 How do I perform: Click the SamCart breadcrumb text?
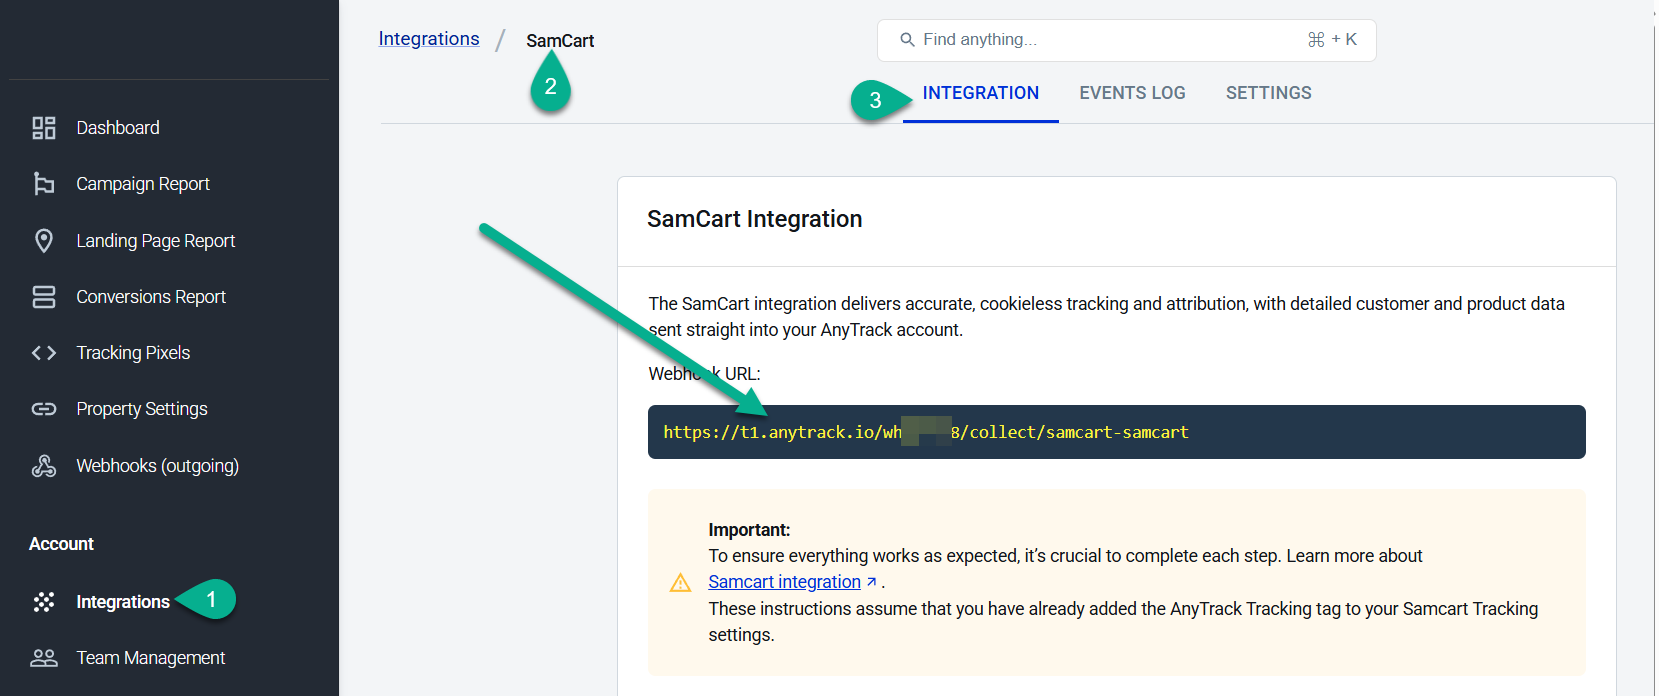coord(560,41)
